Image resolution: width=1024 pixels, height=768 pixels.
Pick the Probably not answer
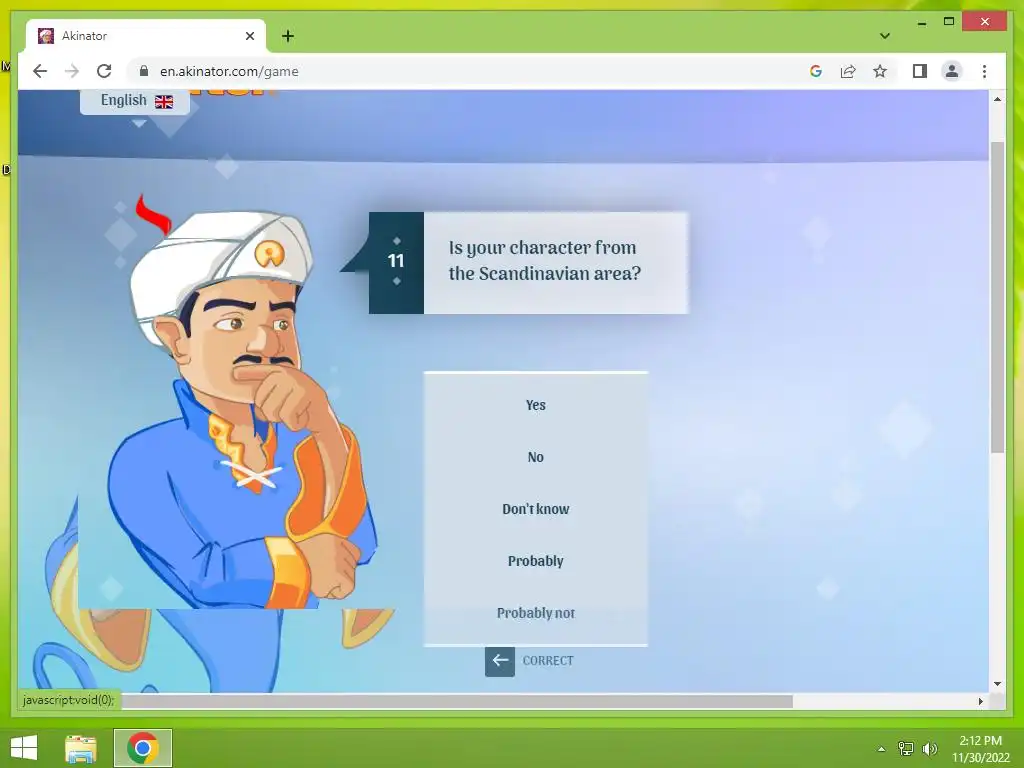pyautogui.click(x=536, y=613)
